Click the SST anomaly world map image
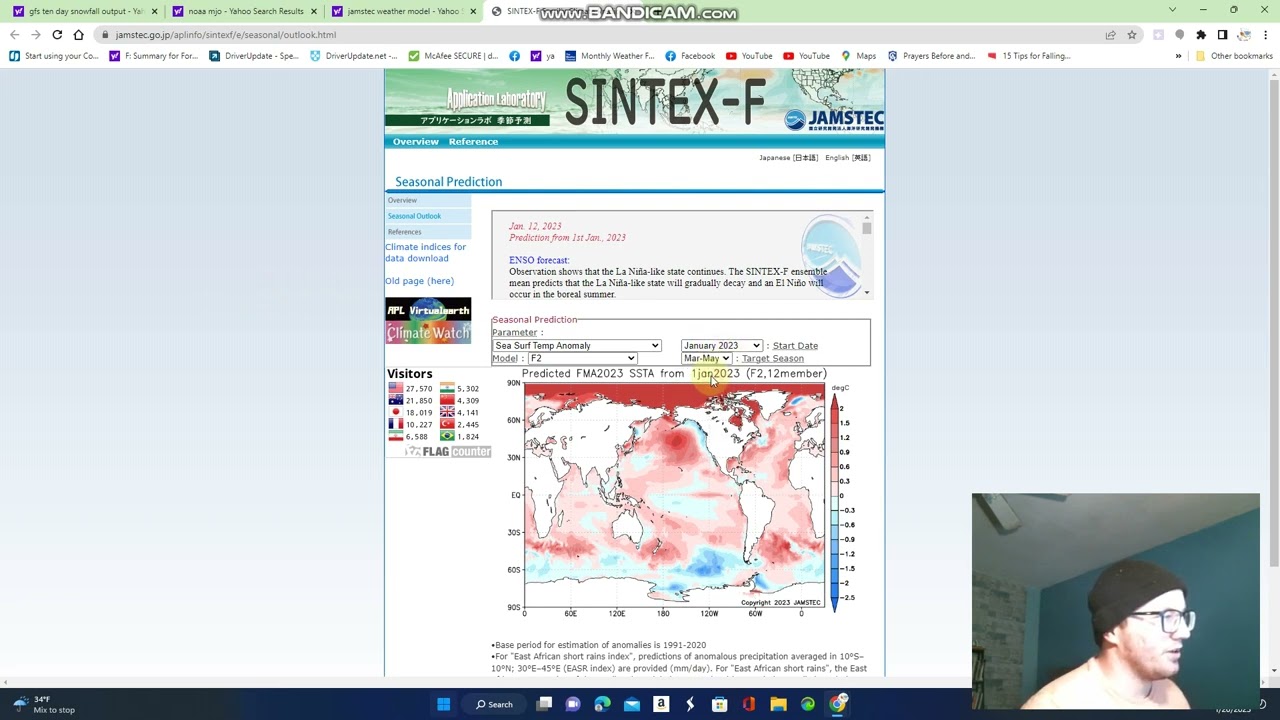 [x=674, y=495]
